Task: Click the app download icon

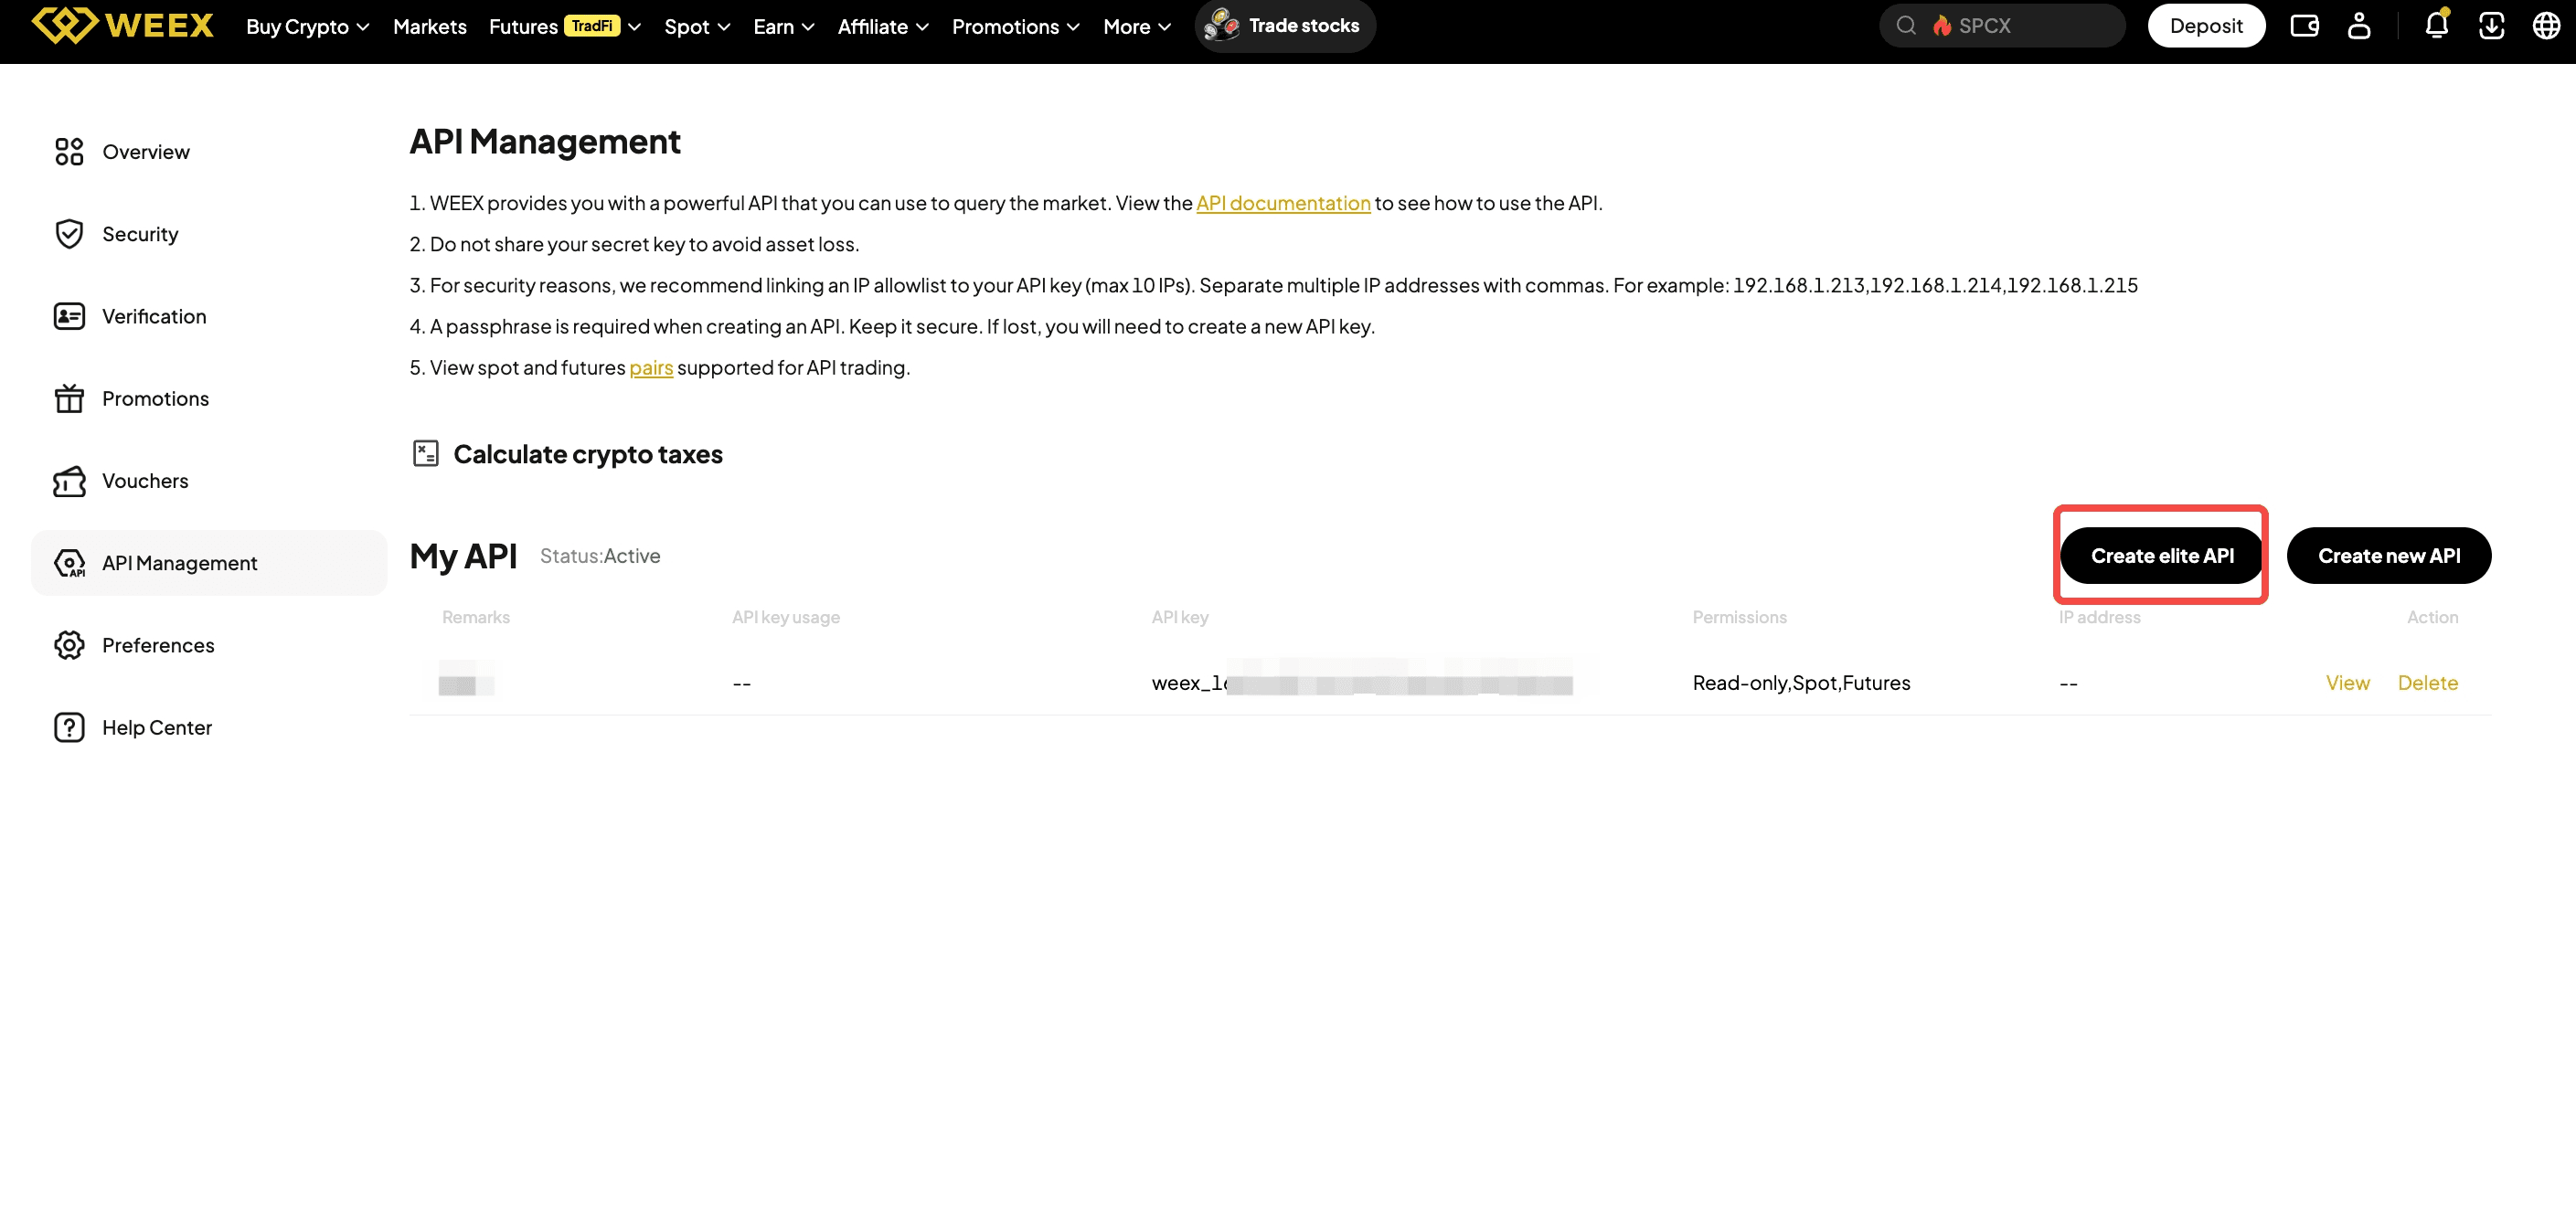Action: tap(2491, 26)
